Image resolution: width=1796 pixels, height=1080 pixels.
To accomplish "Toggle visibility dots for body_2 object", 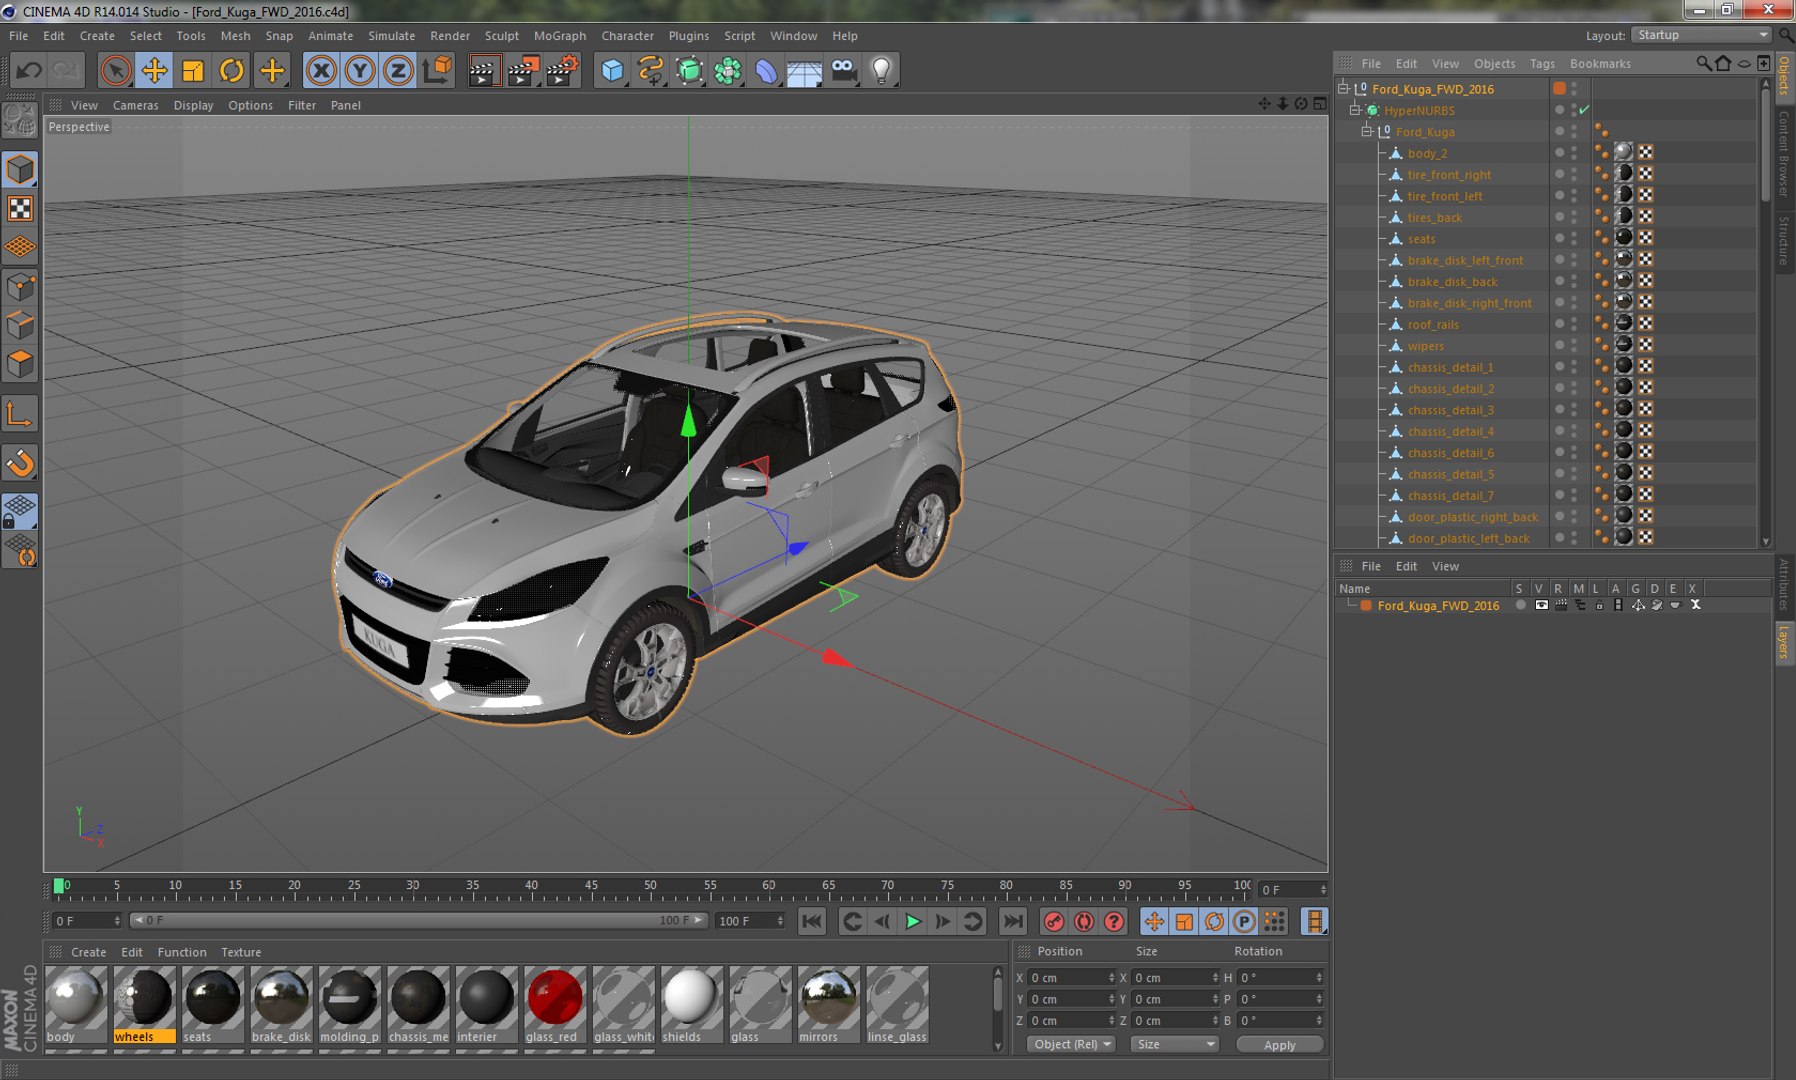I will pos(1573,153).
